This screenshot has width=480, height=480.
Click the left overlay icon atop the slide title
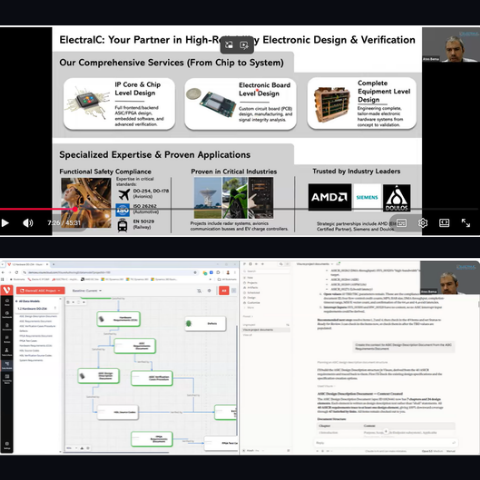pos(229,45)
